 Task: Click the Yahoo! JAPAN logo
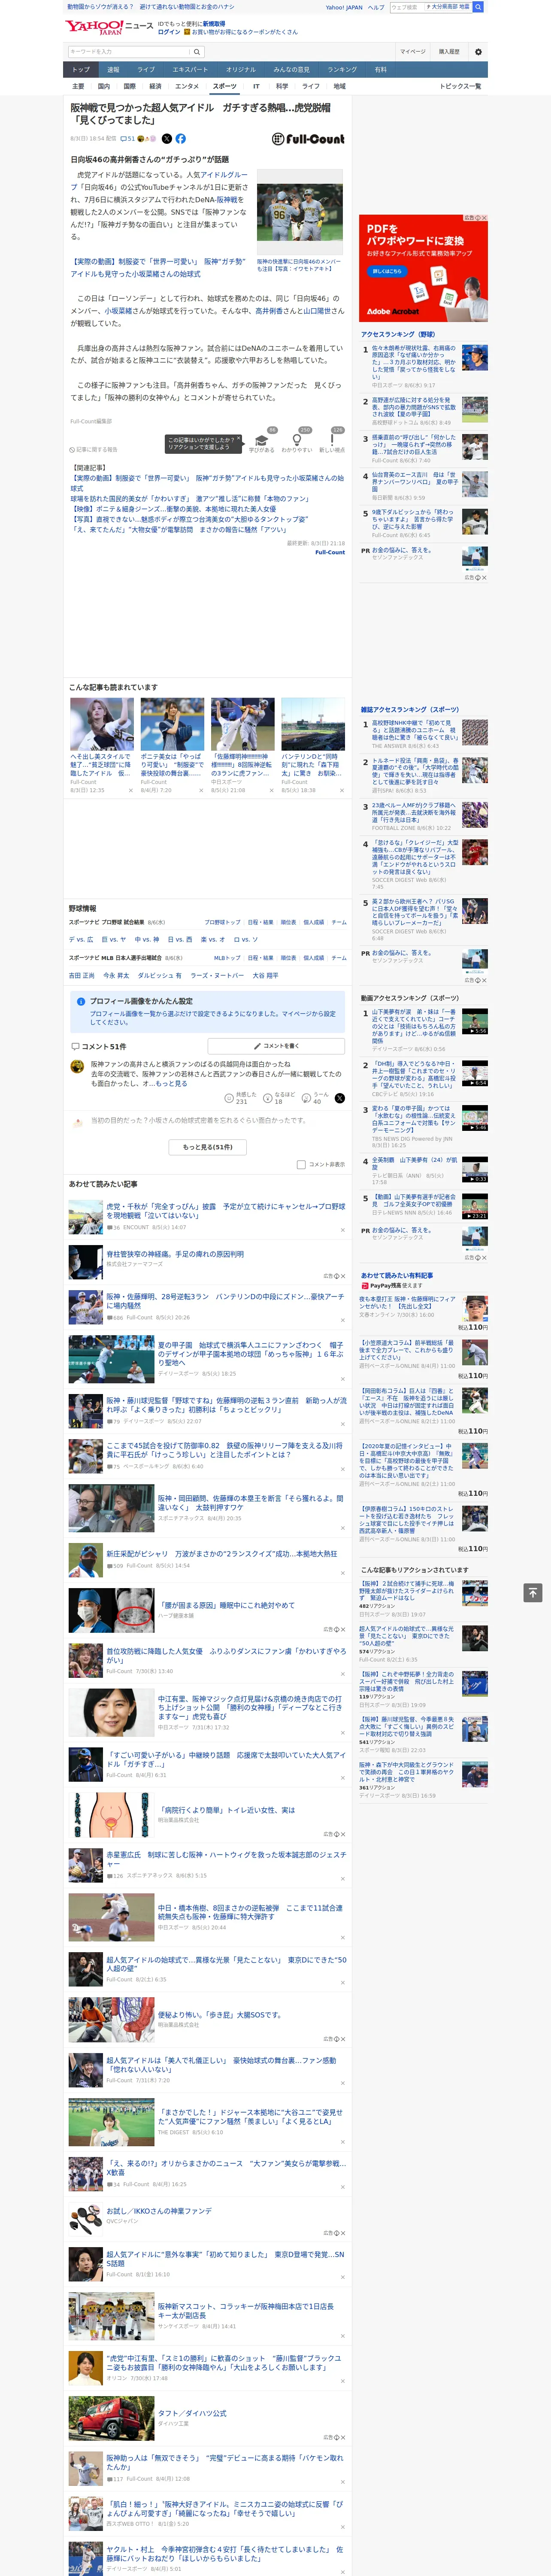pyautogui.click(x=94, y=27)
